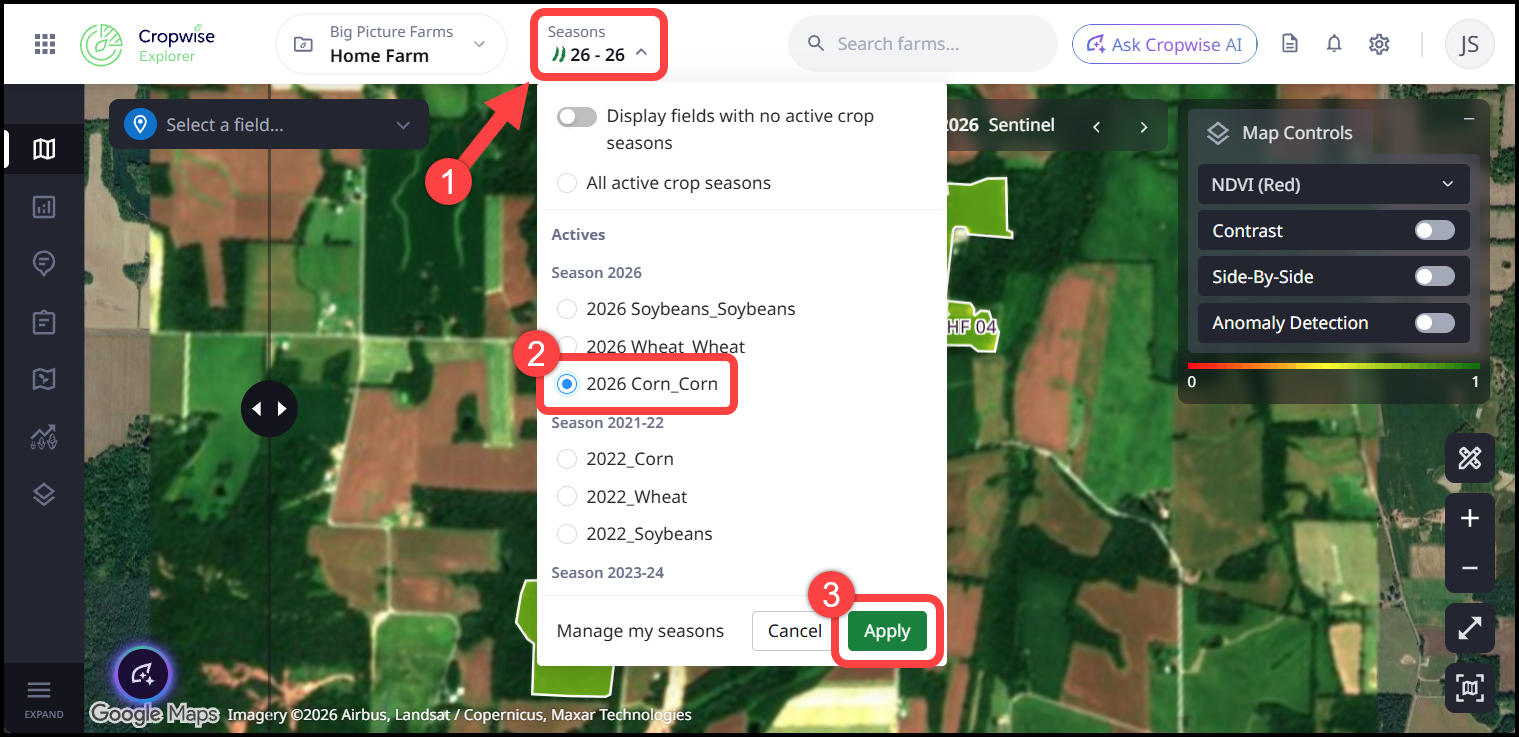
Task: Click the Season 2023-24 group heading
Action: 607,573
